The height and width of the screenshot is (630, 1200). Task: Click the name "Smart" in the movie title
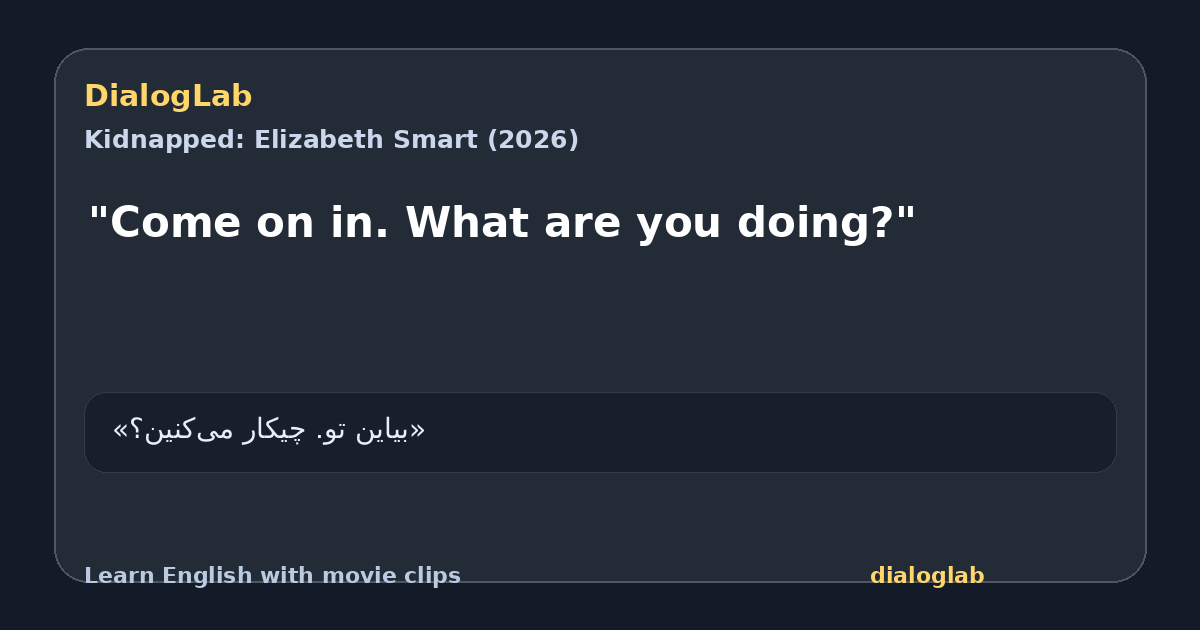(x=435, y=140)
